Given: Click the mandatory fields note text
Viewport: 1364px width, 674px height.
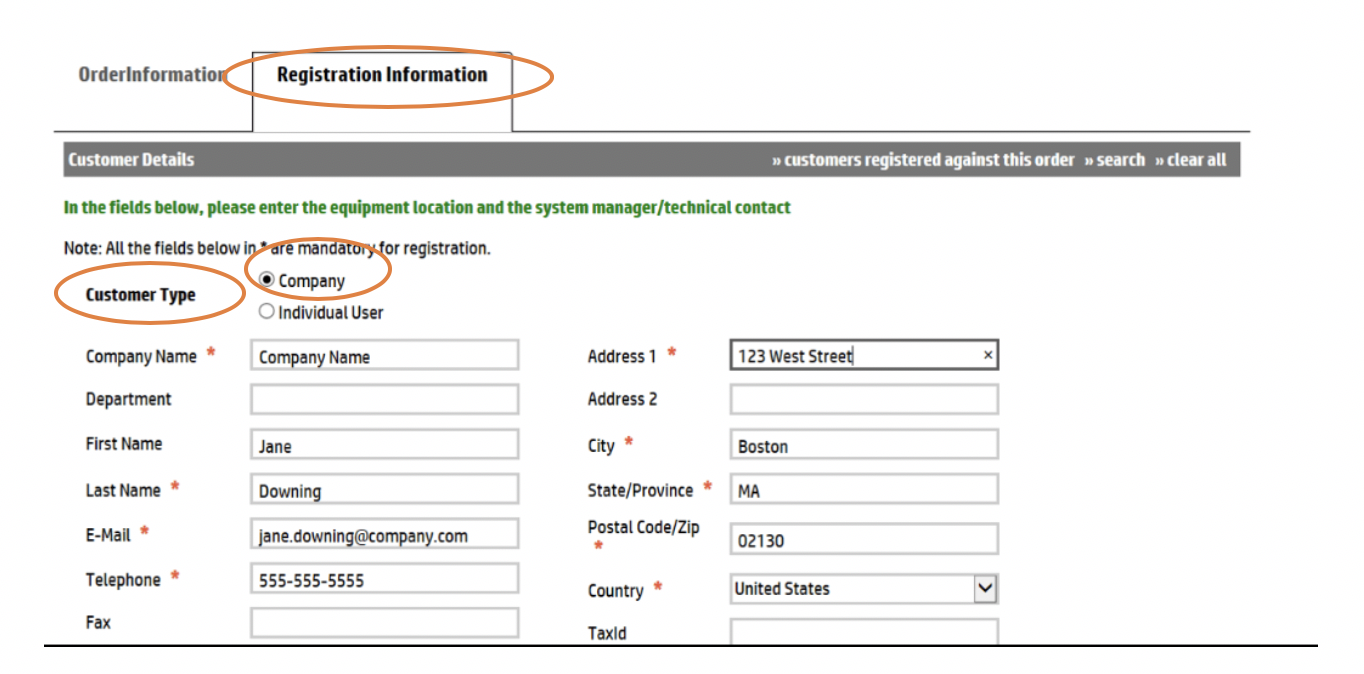Looking at the screenshot, I should tap(277, 248).
